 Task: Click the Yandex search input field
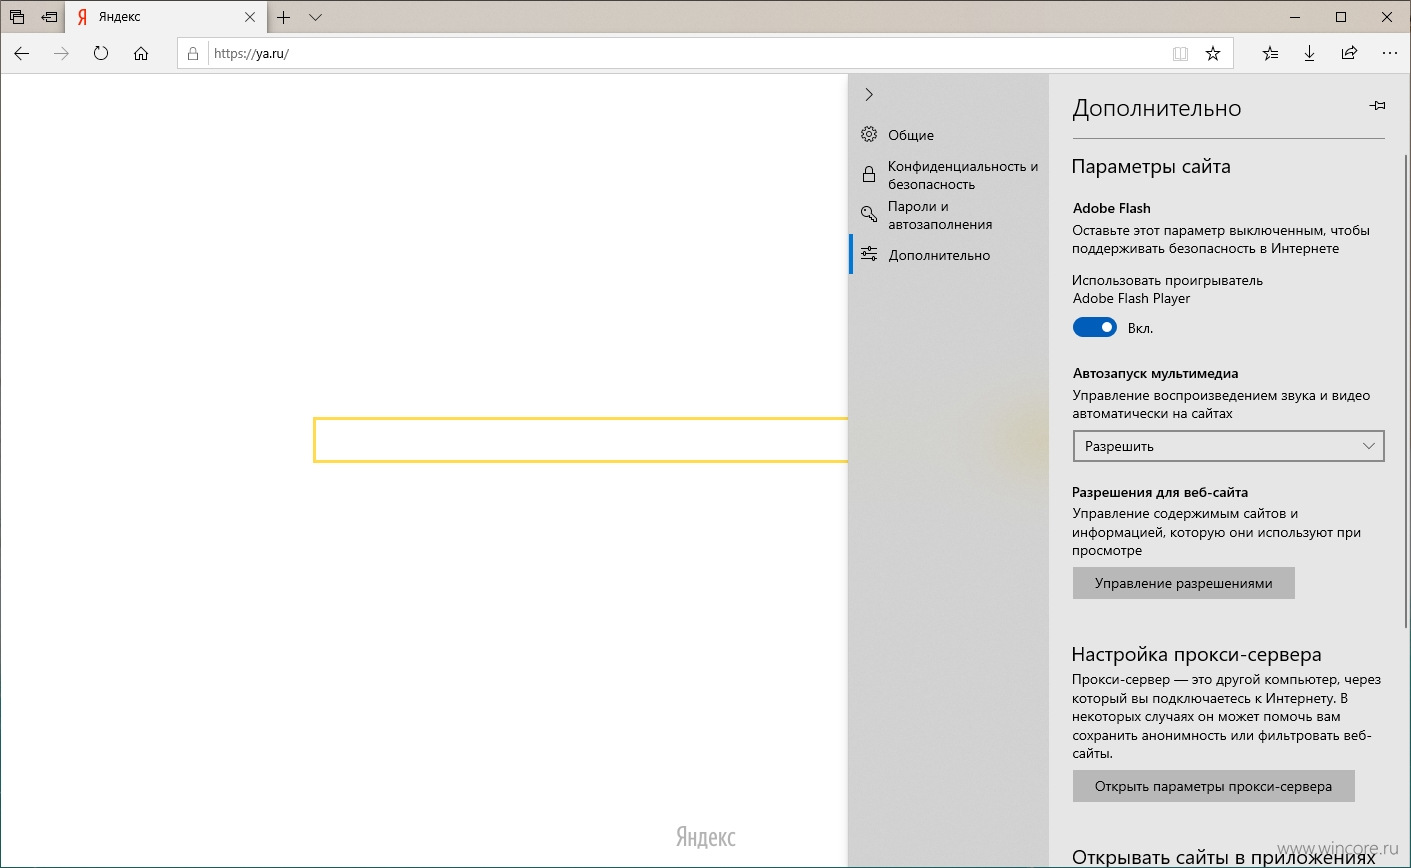(x=581, y=440)
